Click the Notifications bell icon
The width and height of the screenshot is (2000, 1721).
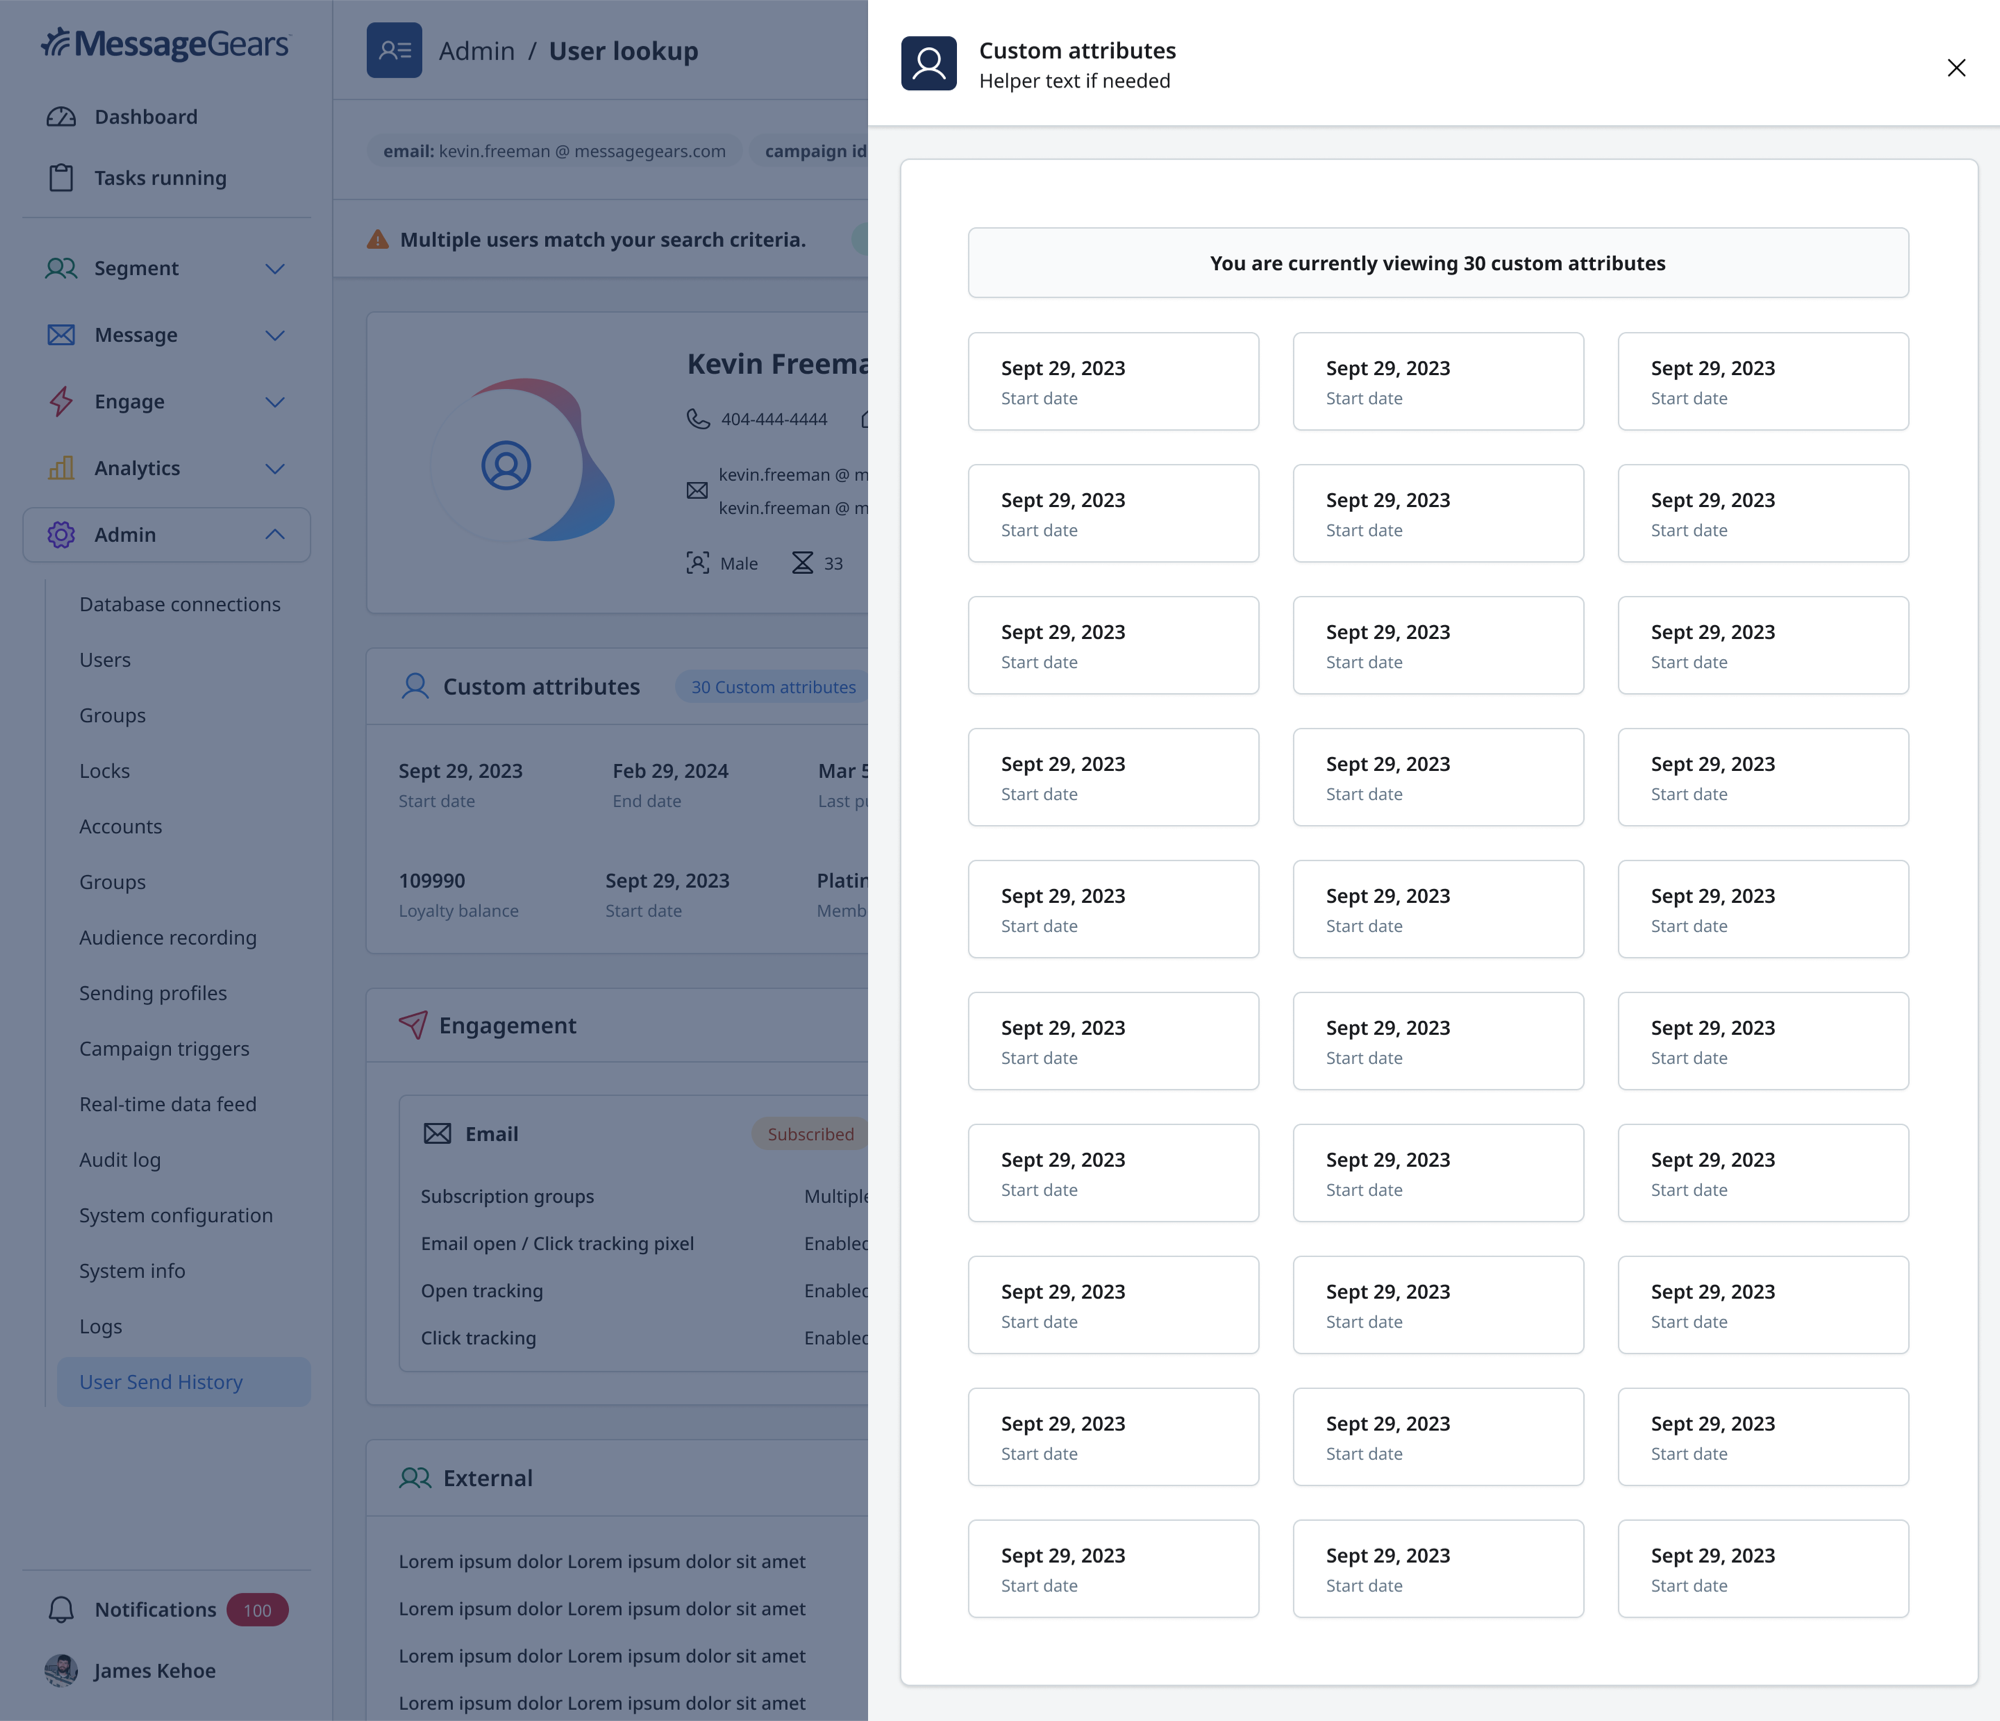pos(61,1609)
